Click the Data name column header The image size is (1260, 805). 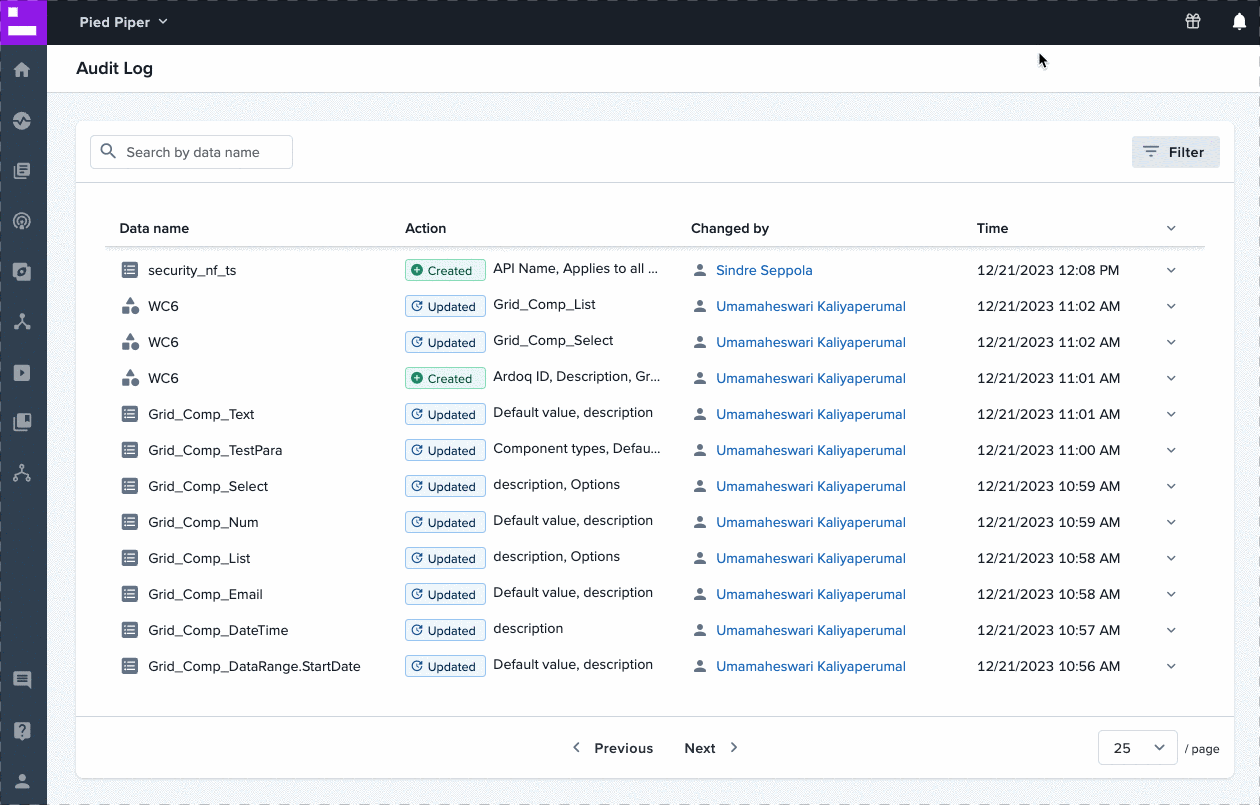pyautogui.click(x=154, y=228)
